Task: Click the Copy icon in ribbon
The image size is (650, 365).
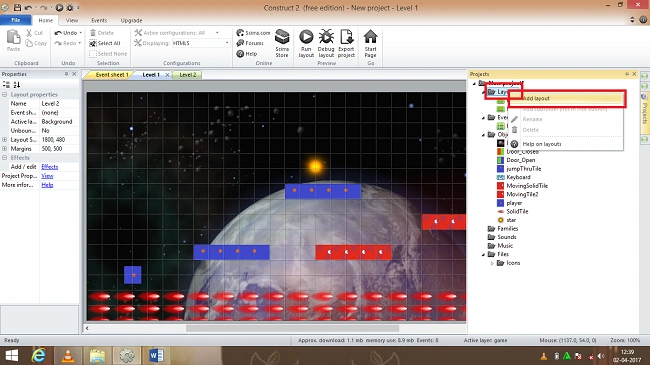Action: point(29,43)
